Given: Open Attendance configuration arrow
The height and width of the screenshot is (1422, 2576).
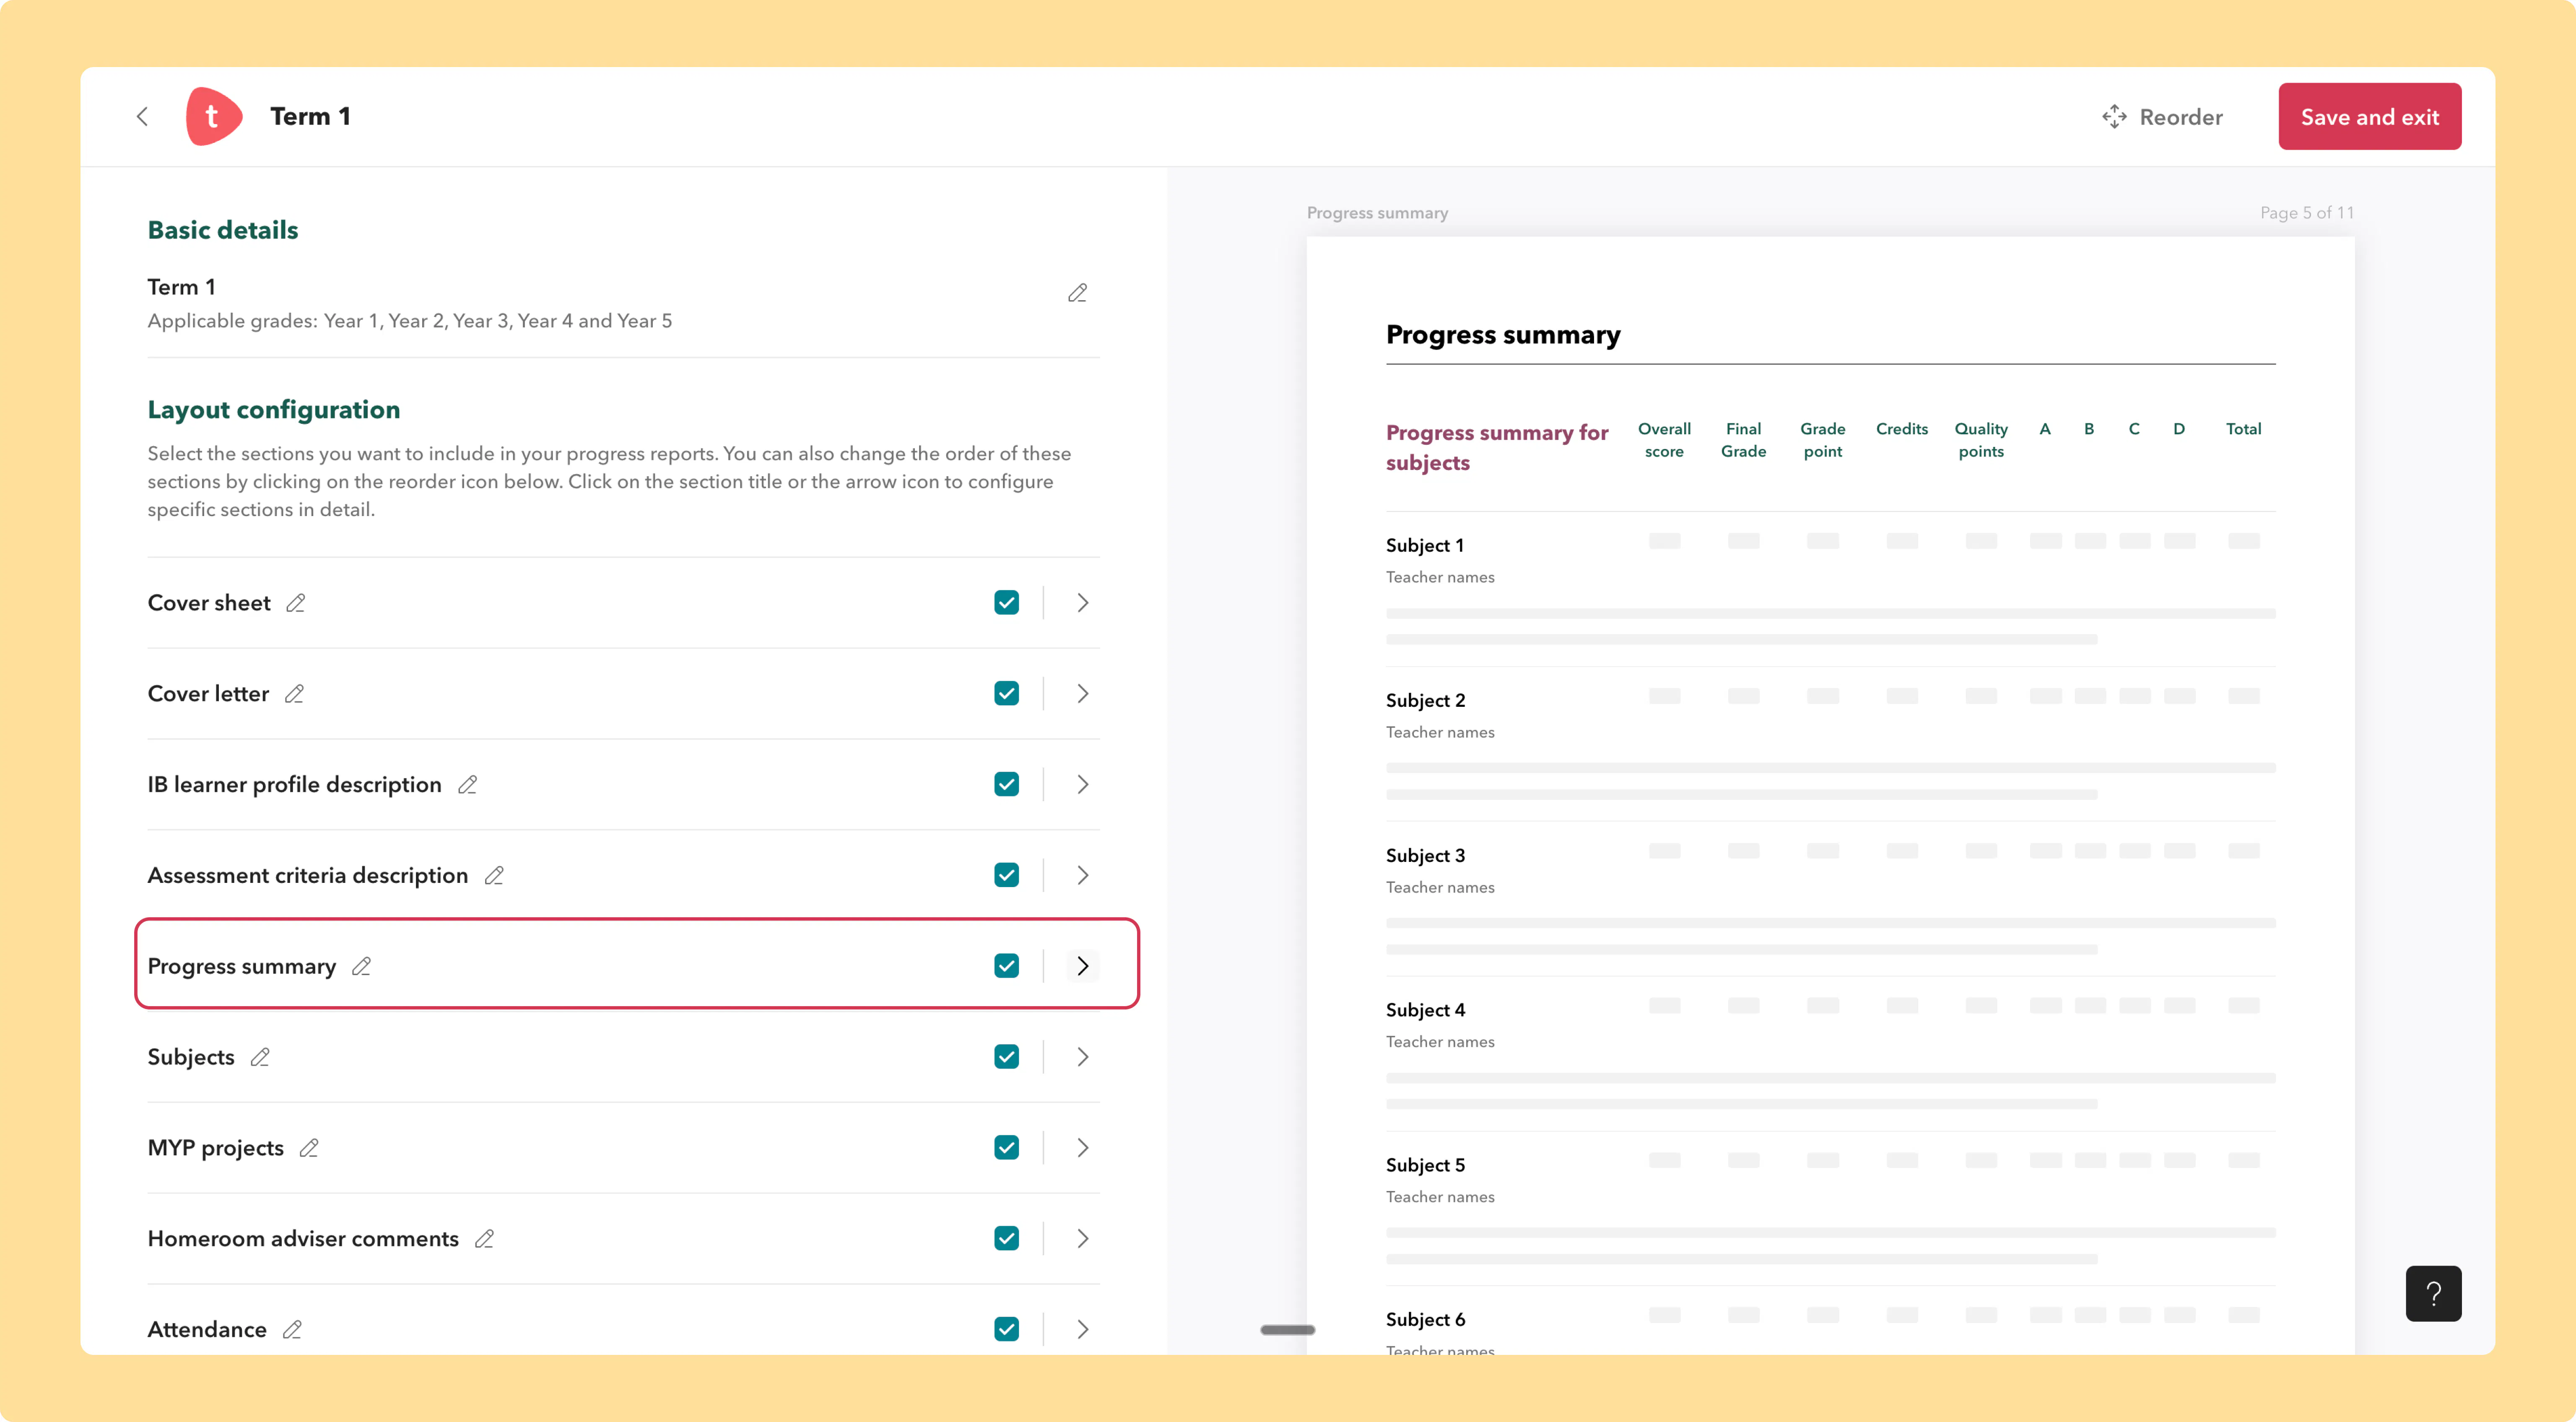Looking at the screenshot, I should coord(1083,1329).
